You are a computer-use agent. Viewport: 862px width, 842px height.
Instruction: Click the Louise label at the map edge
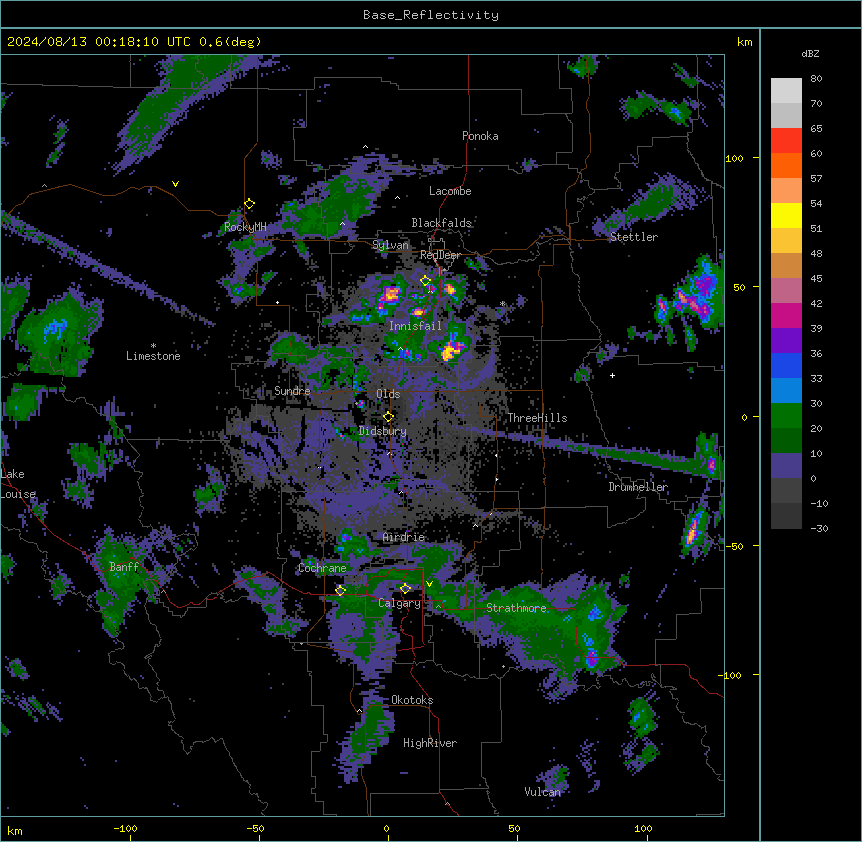point(18,494)
